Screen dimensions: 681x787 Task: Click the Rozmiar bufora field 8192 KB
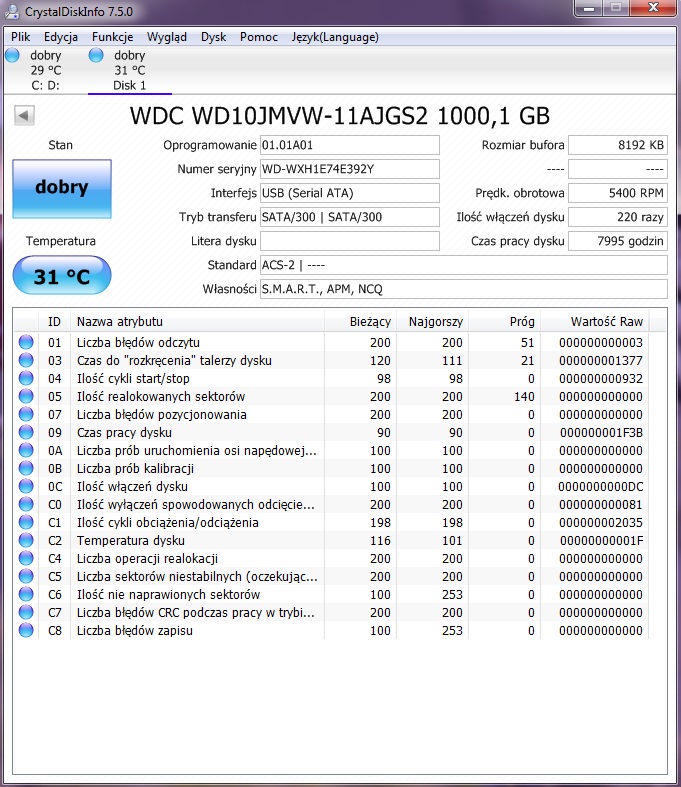click(x=618, y=145)
